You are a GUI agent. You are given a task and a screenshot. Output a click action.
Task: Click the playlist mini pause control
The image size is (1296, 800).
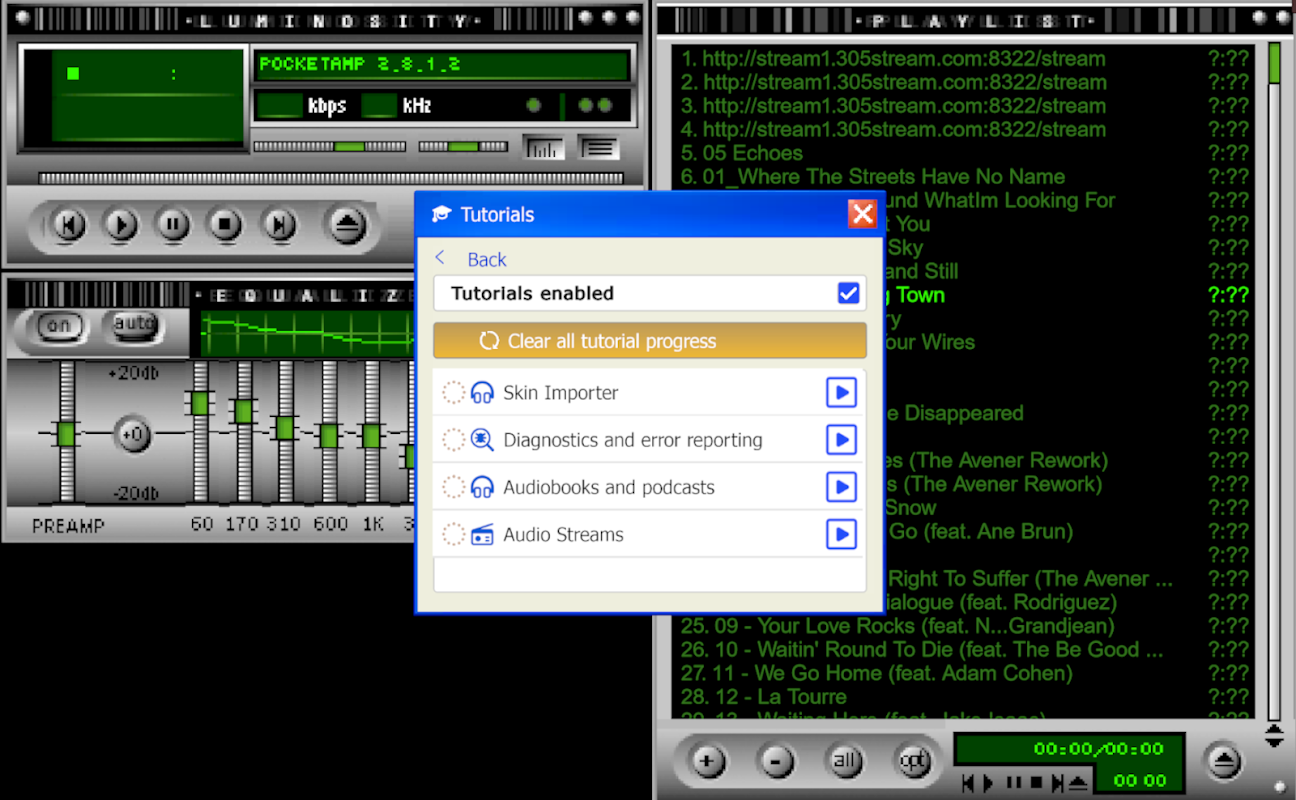1014,782
